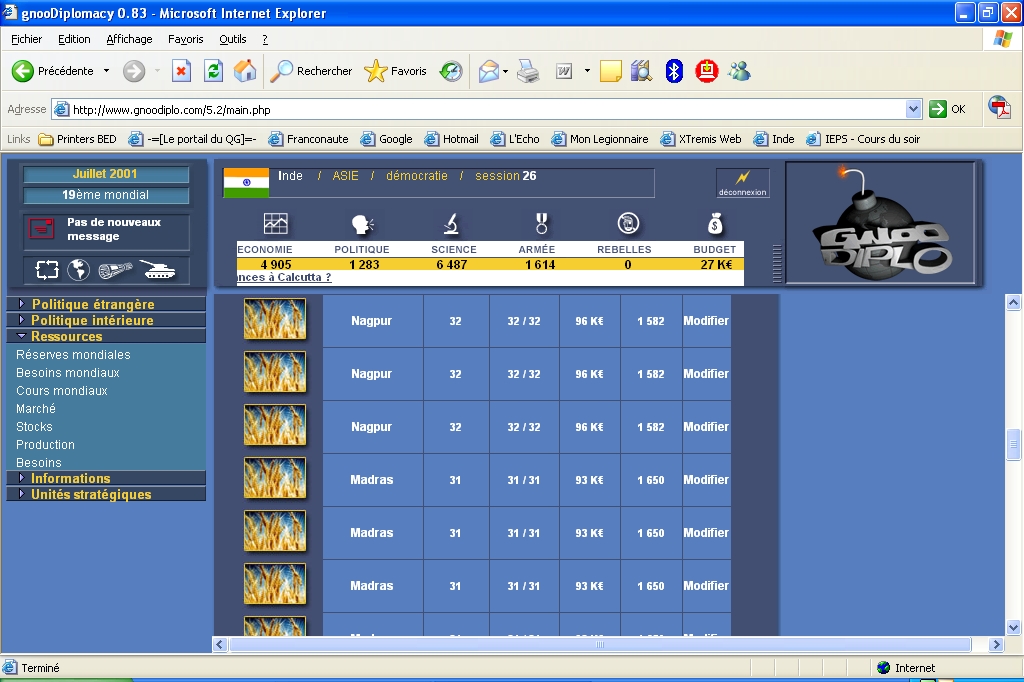Click the tank icon in left panel
The height and width of the screenshot is (682, 1024).
click(158, 269)
